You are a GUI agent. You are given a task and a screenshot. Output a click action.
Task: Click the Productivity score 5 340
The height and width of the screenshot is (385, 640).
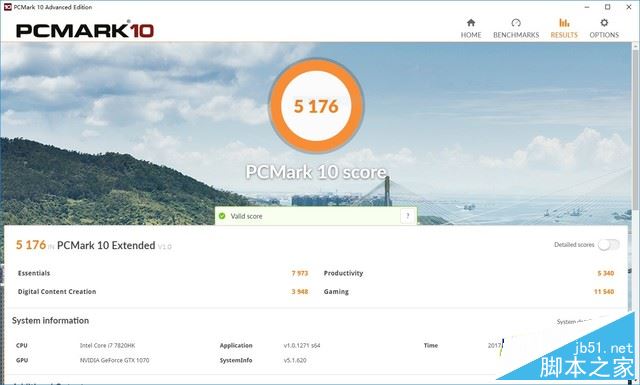[606, 273]
